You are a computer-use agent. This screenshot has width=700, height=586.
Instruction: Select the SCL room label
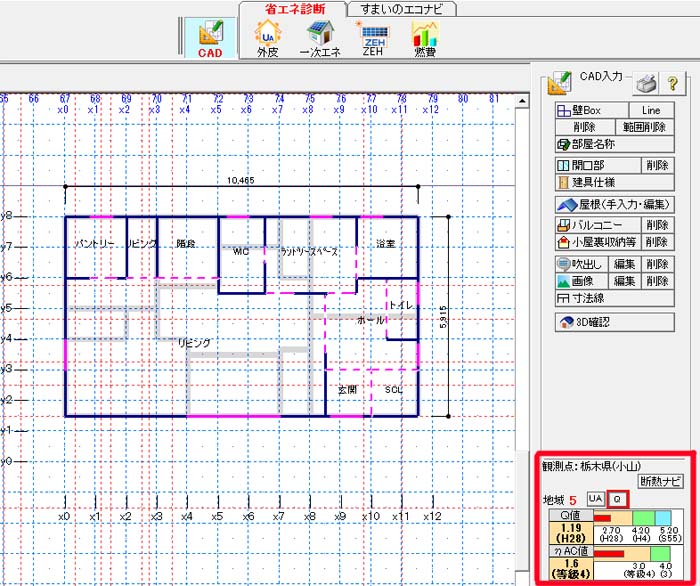pos(393,390)
